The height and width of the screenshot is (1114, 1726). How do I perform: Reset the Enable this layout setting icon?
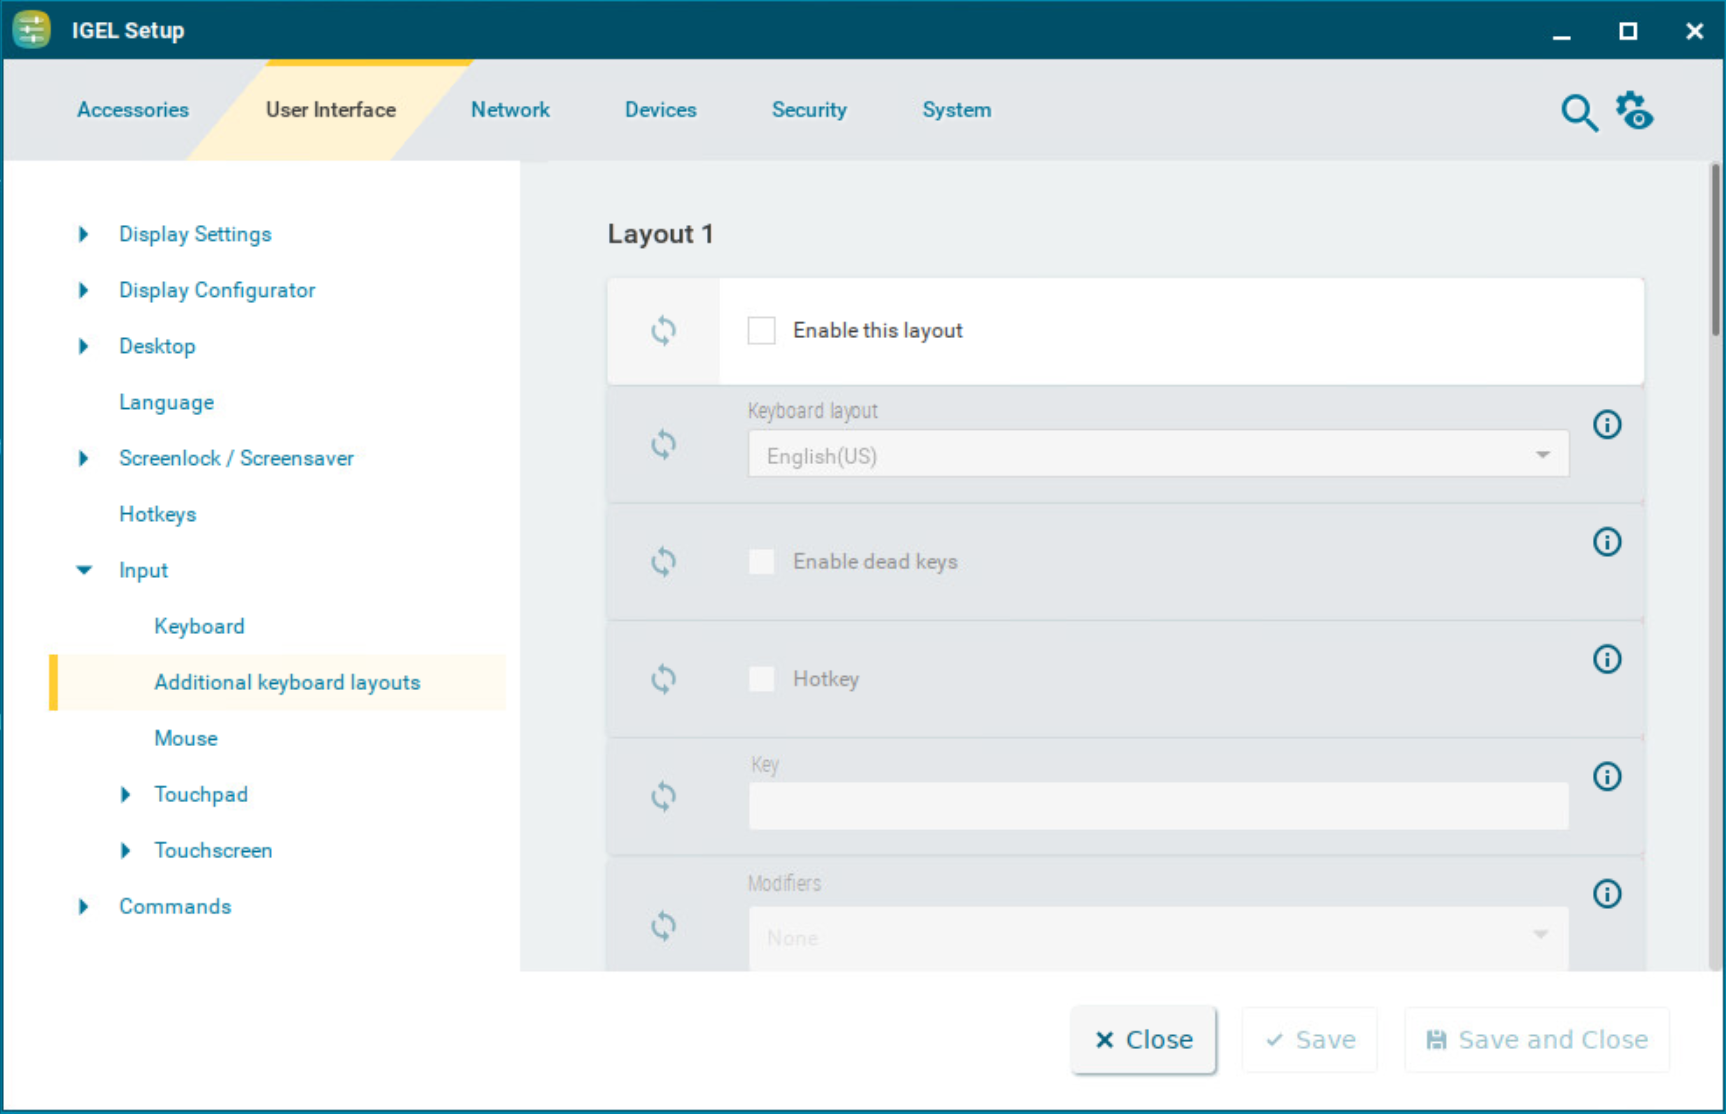663,331
